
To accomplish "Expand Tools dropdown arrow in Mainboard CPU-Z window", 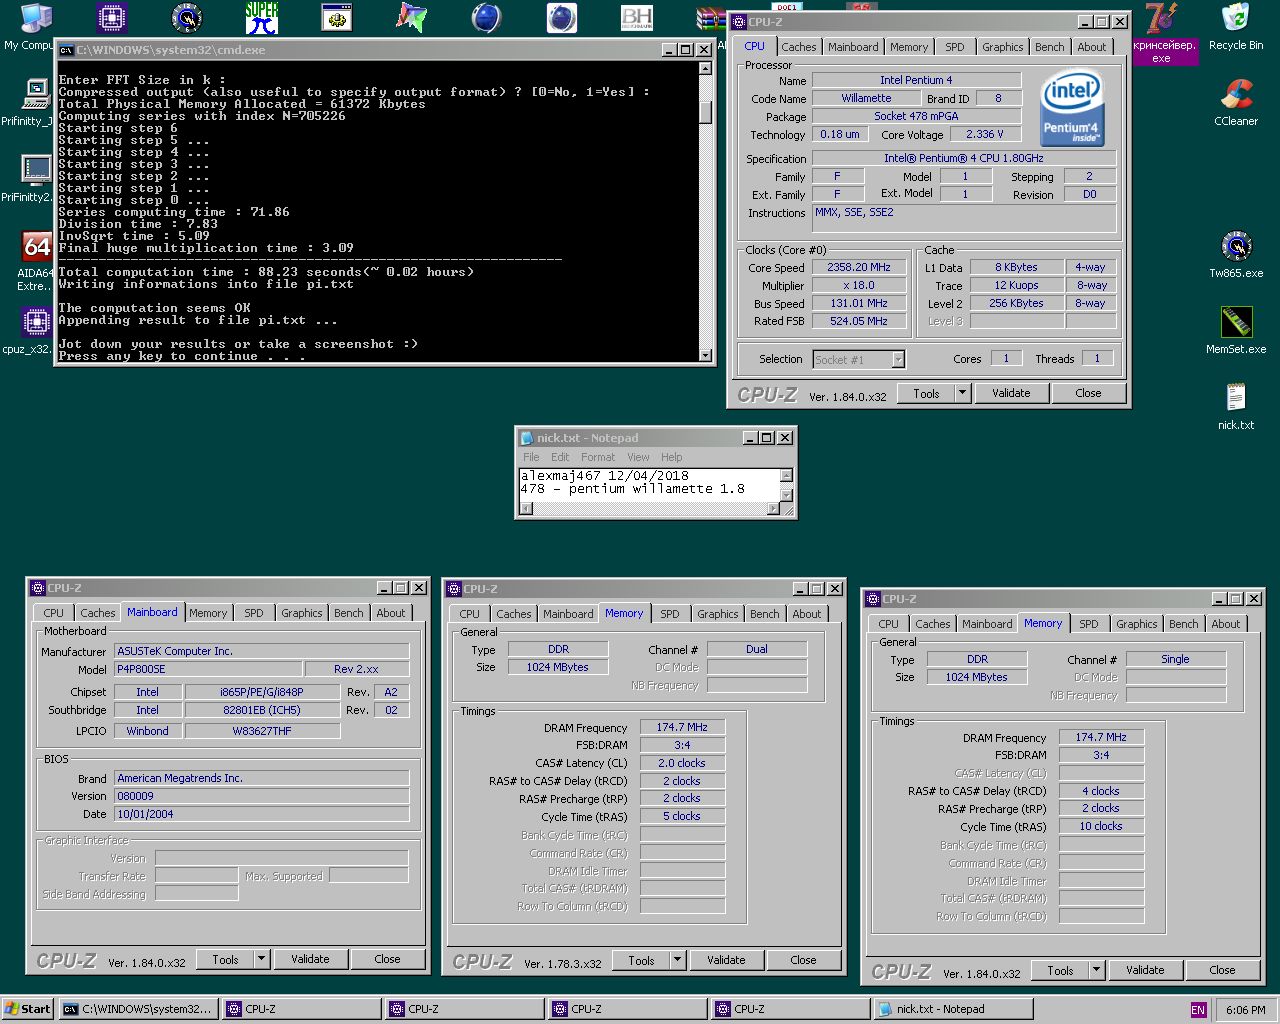I will click(262, 959).
